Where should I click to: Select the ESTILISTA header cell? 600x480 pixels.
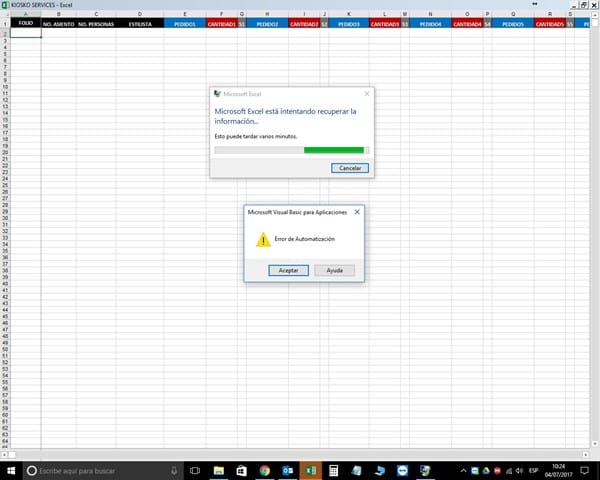[140, 23]
